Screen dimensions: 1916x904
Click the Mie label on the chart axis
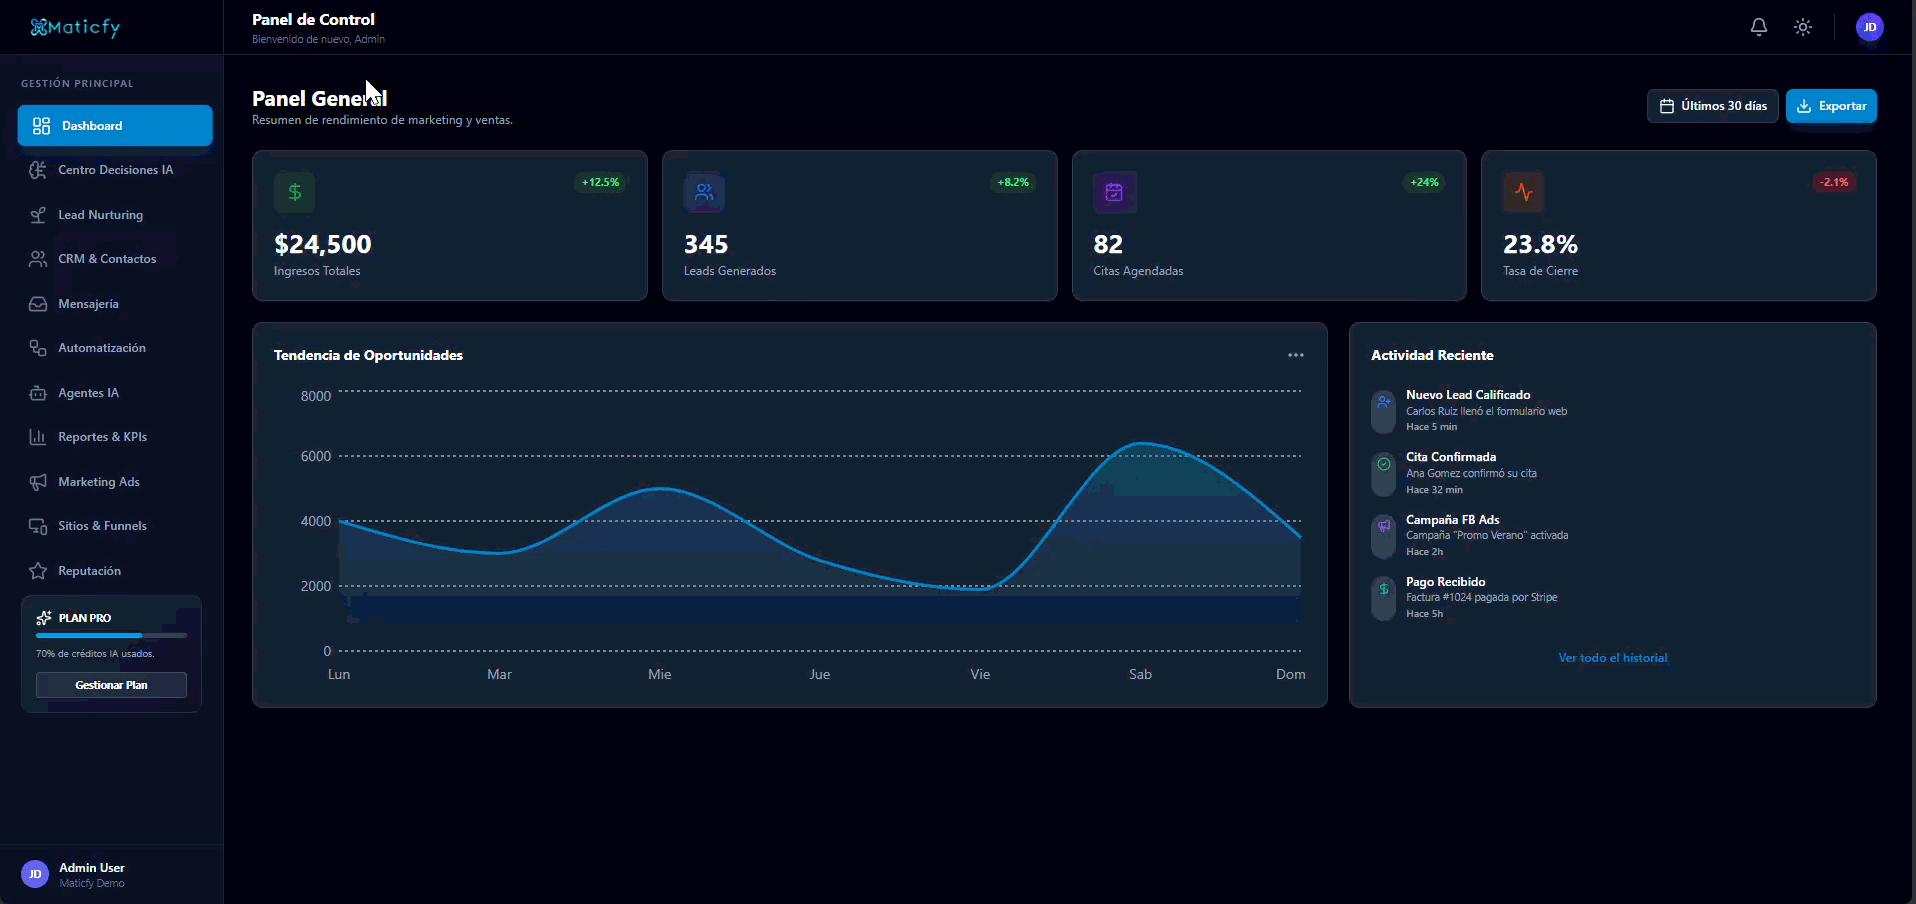click(x=660, y=674)
